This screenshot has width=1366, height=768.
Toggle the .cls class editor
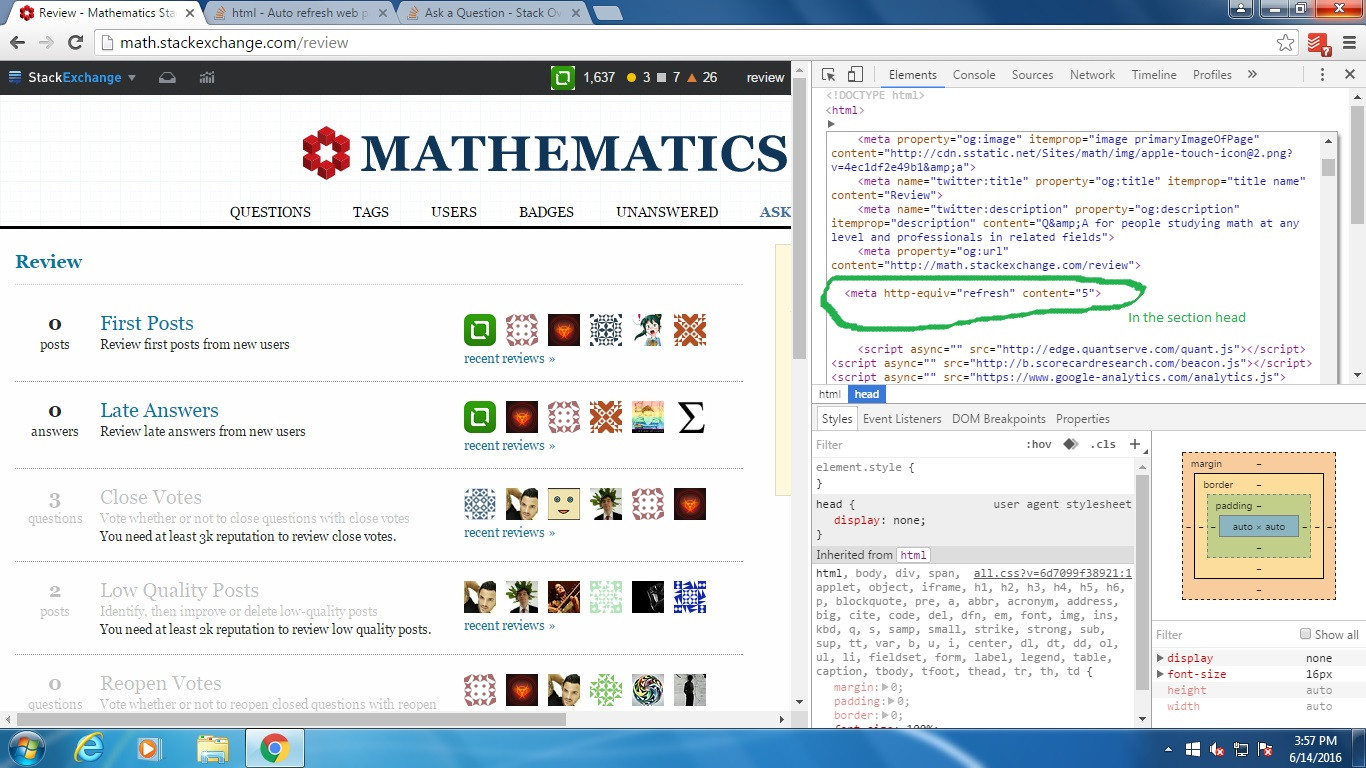[x=1103, y=444]
